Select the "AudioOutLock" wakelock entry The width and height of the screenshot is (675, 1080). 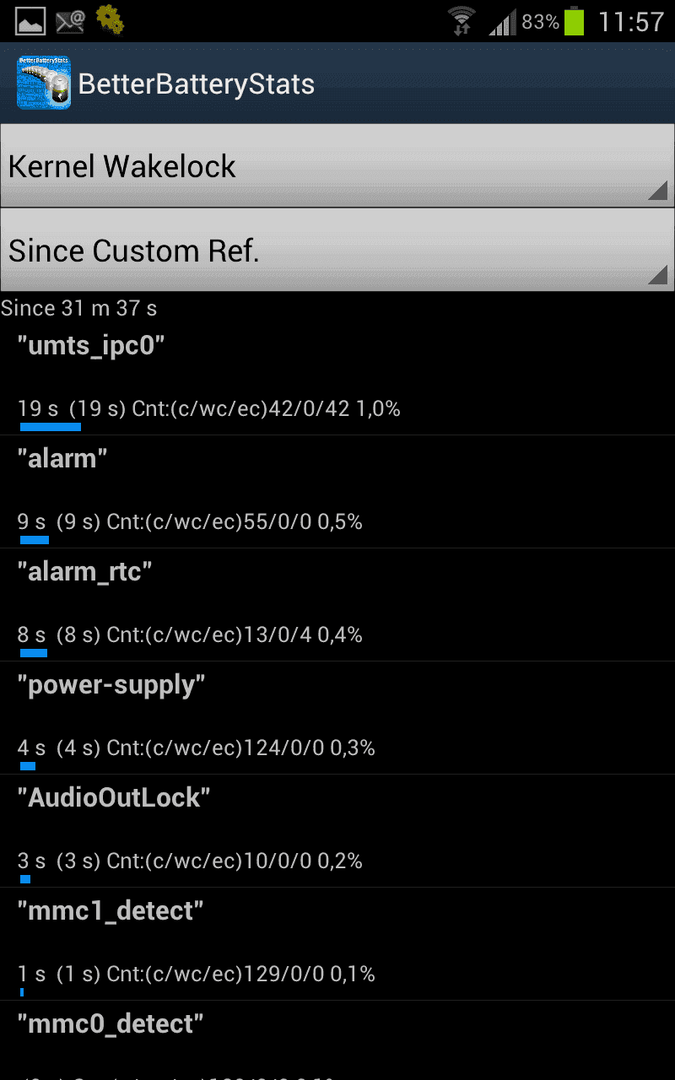point(338,831)
